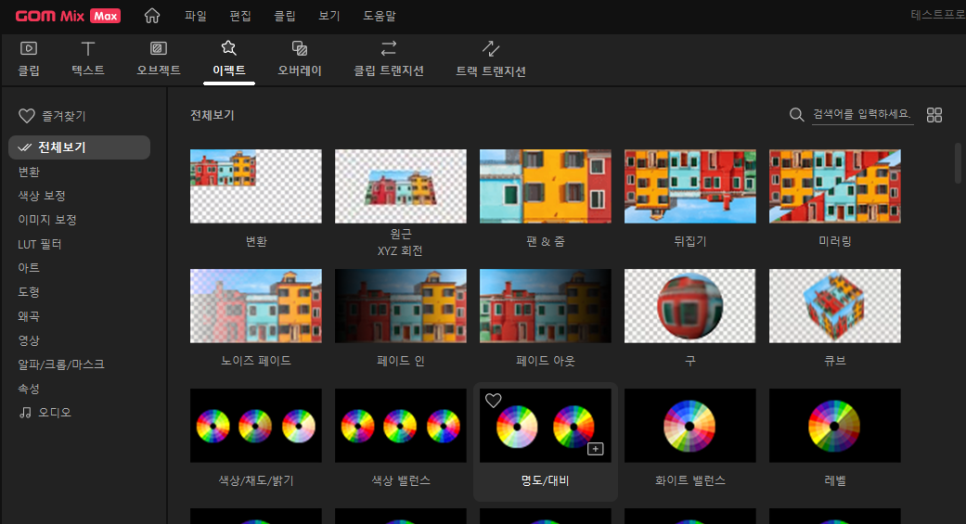Add the 명도/대비 effect with the plus icon
The height and width of the screenshot is (524, 966).
pyautogui.click(x=595, y=449)
